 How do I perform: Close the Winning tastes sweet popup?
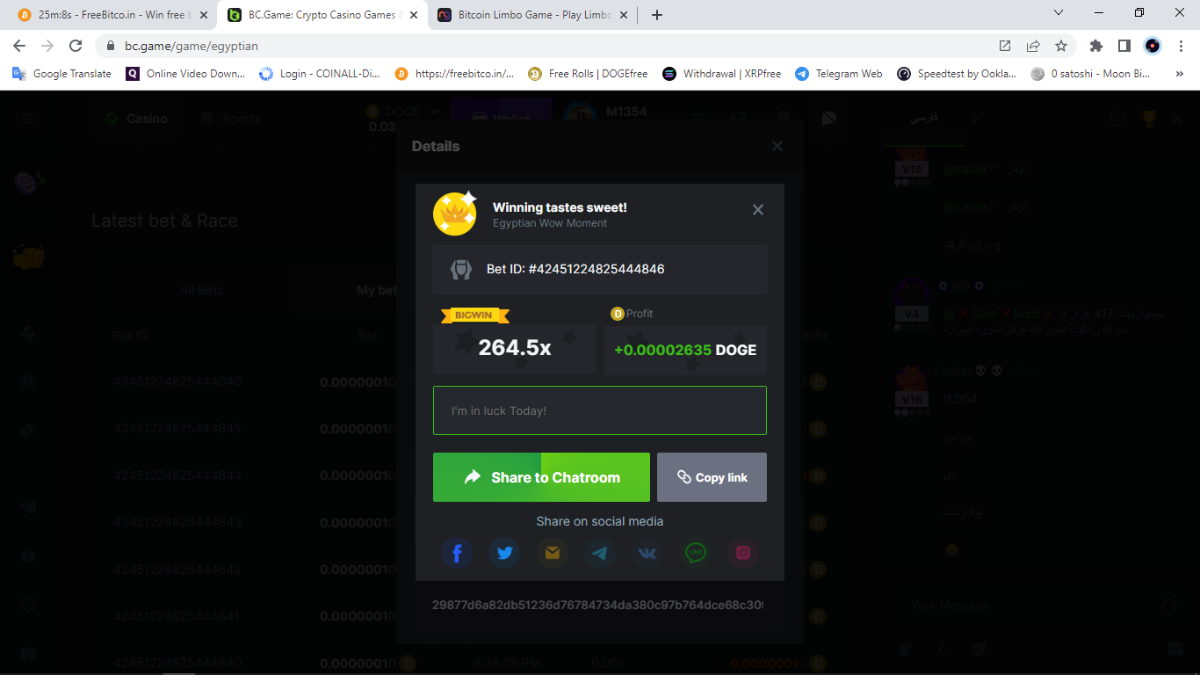758,210
